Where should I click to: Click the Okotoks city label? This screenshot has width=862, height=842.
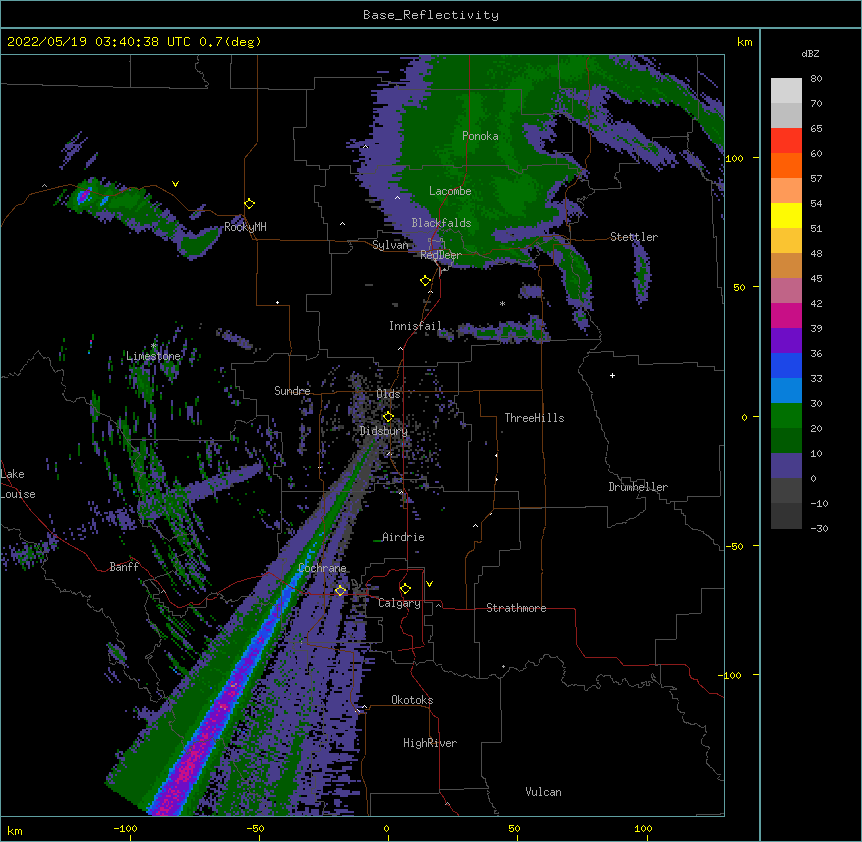coord(412,700)
